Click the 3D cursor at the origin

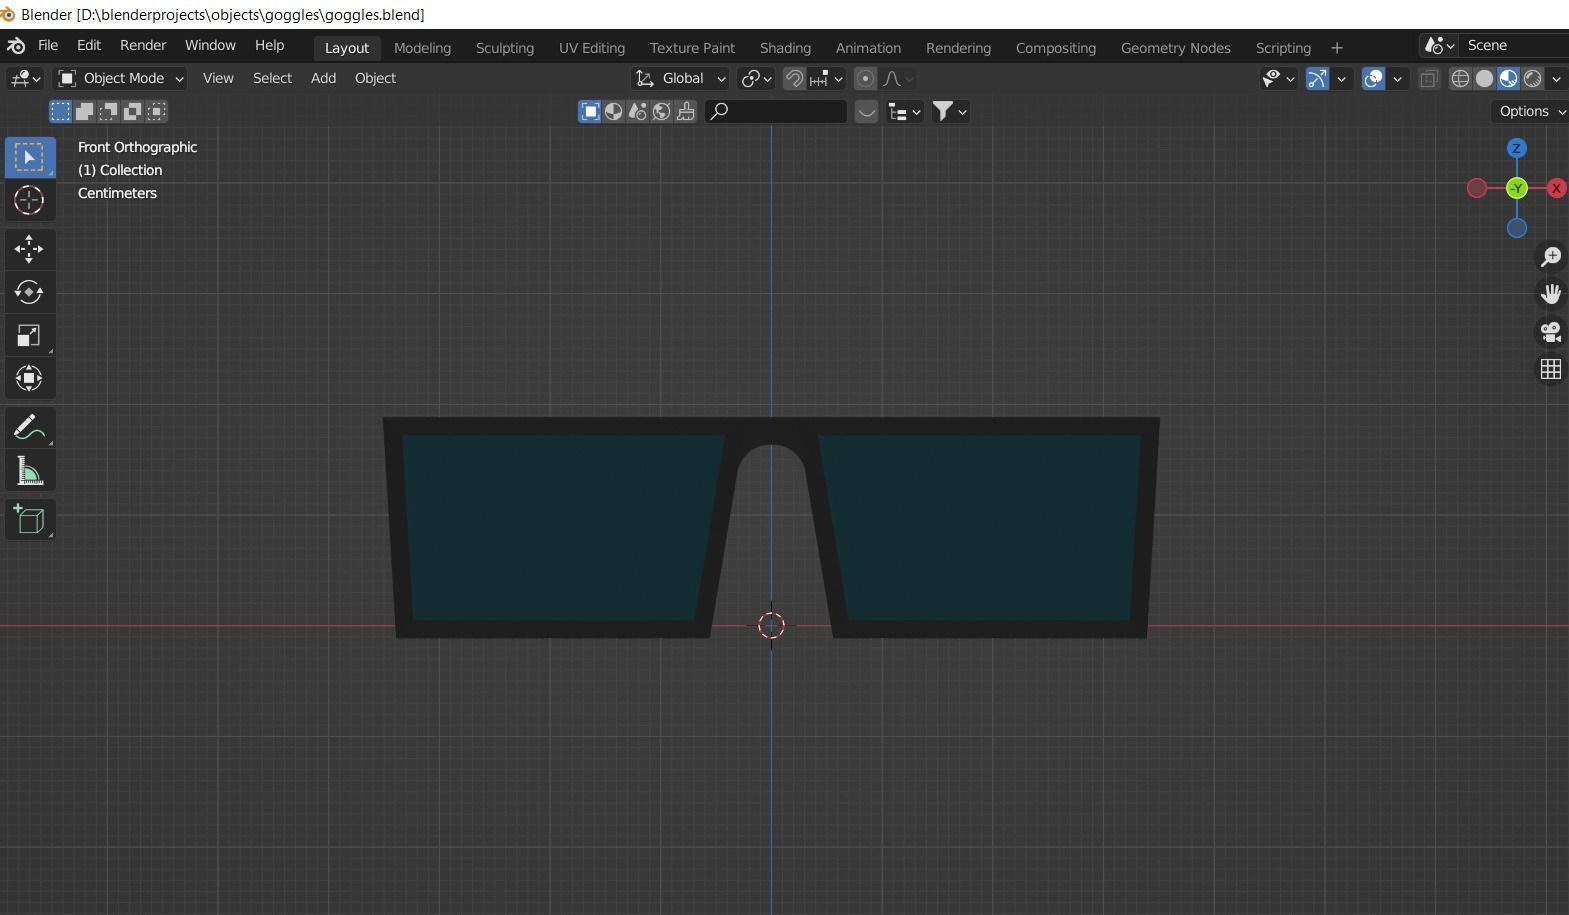pos(771,626)
